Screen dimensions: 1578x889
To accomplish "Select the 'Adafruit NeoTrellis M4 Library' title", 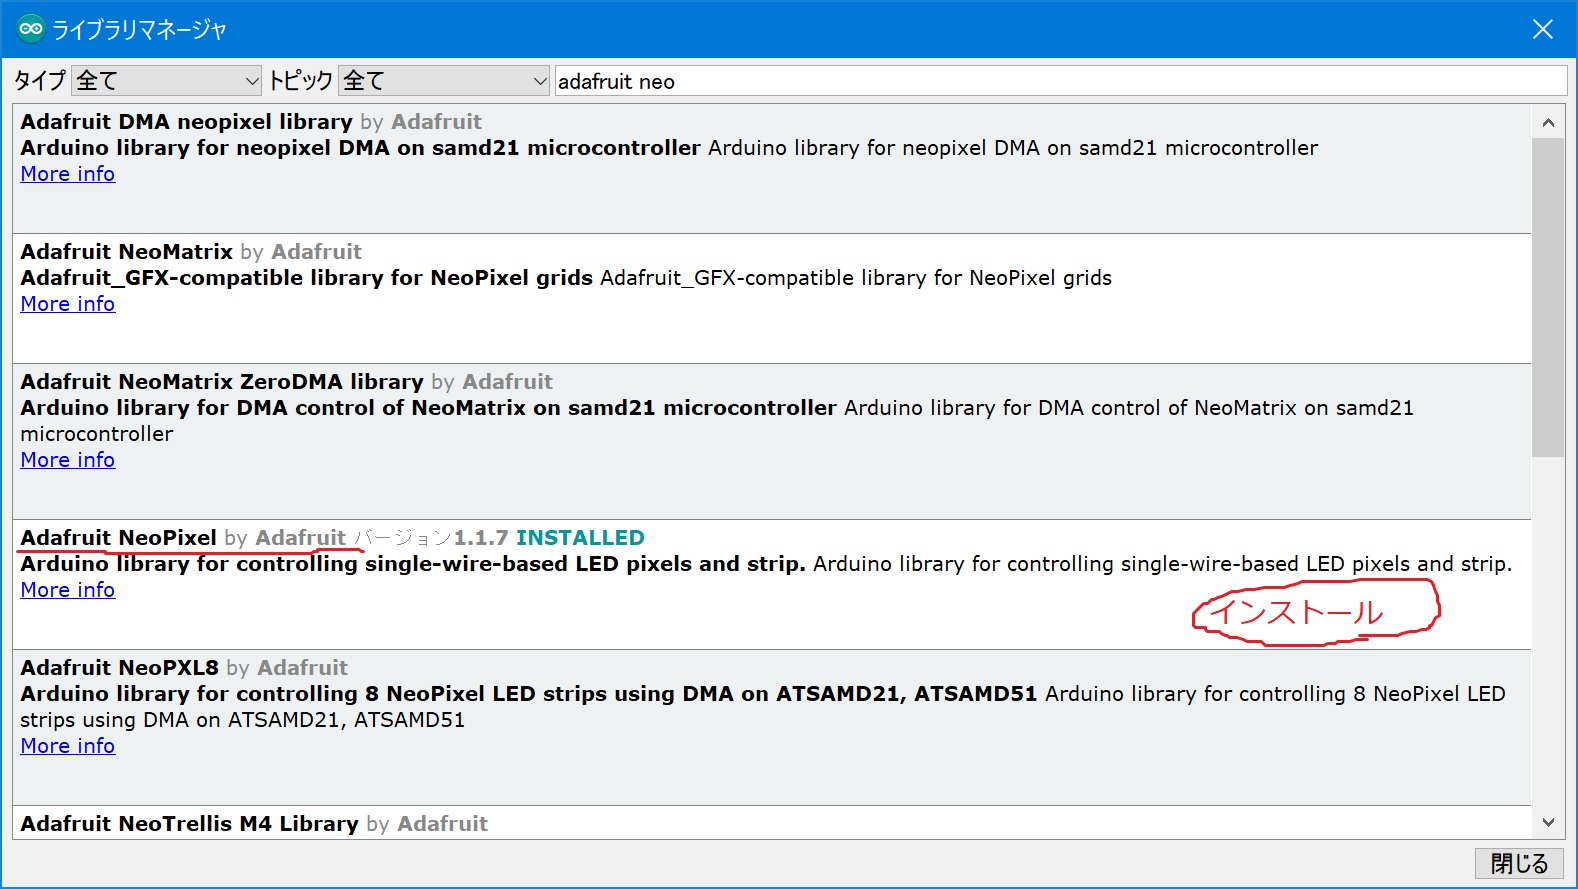I will [190, 824].
